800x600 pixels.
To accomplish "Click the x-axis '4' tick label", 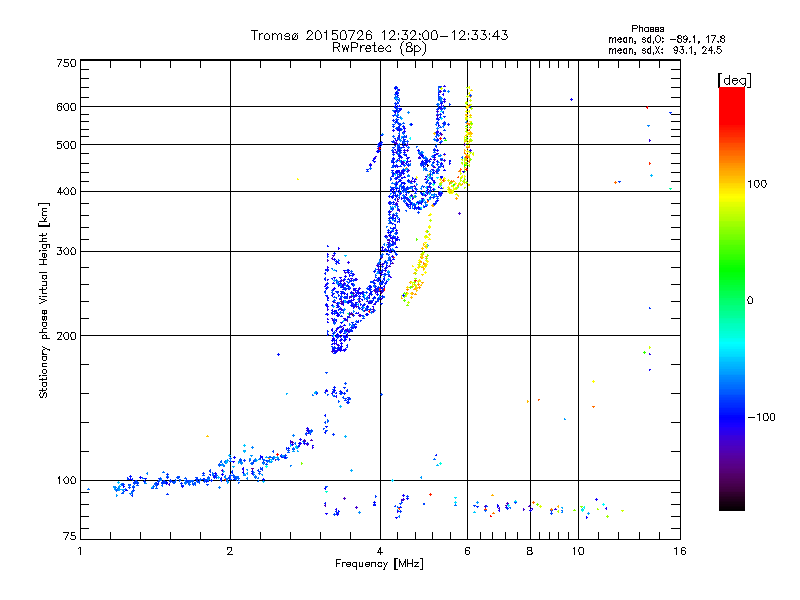I will (380, 551).
